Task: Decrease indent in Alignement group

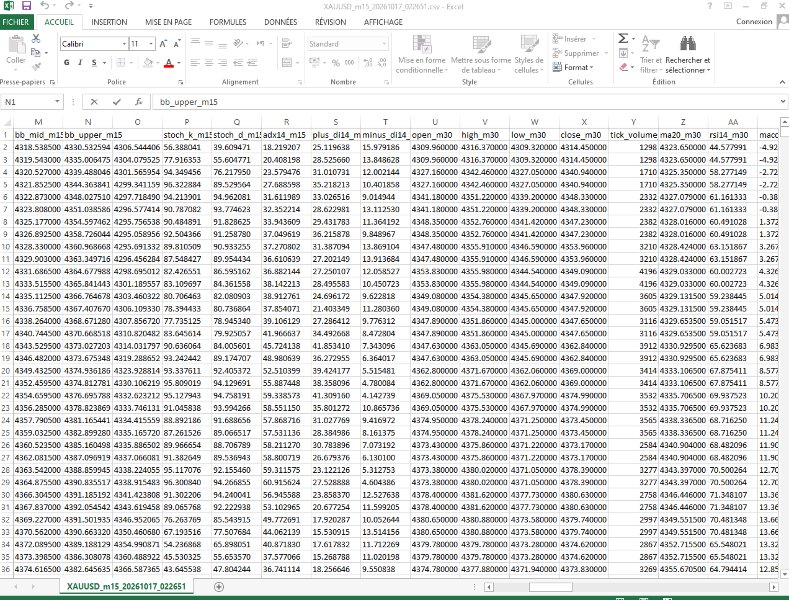Action: tap(238, 62)
